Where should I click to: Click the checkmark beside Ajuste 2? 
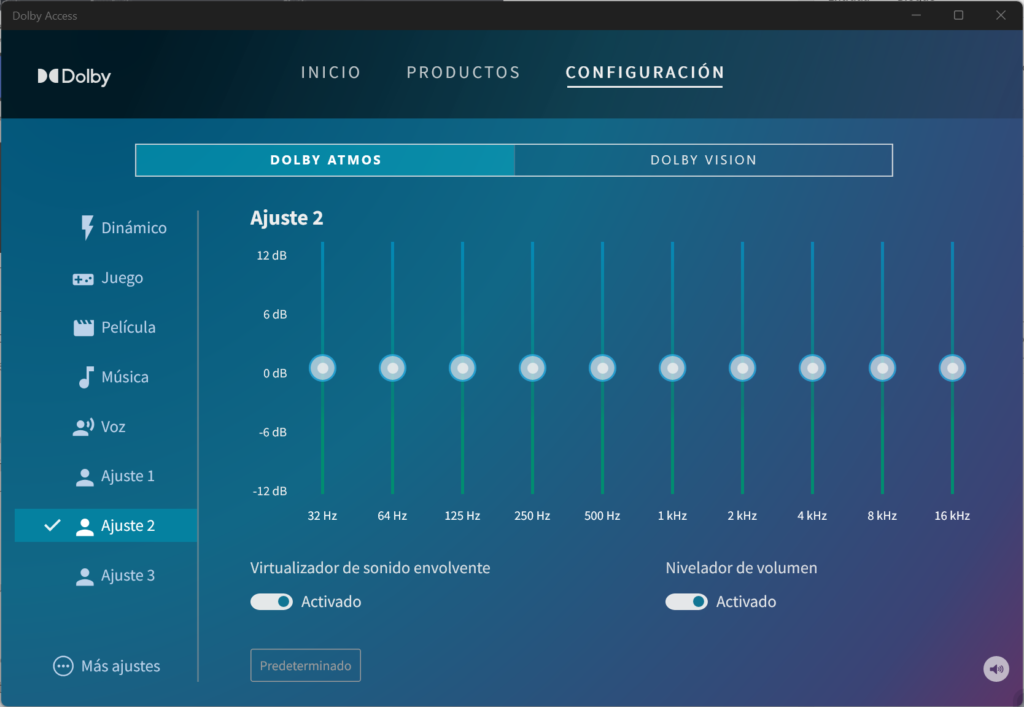pos(52,525)
